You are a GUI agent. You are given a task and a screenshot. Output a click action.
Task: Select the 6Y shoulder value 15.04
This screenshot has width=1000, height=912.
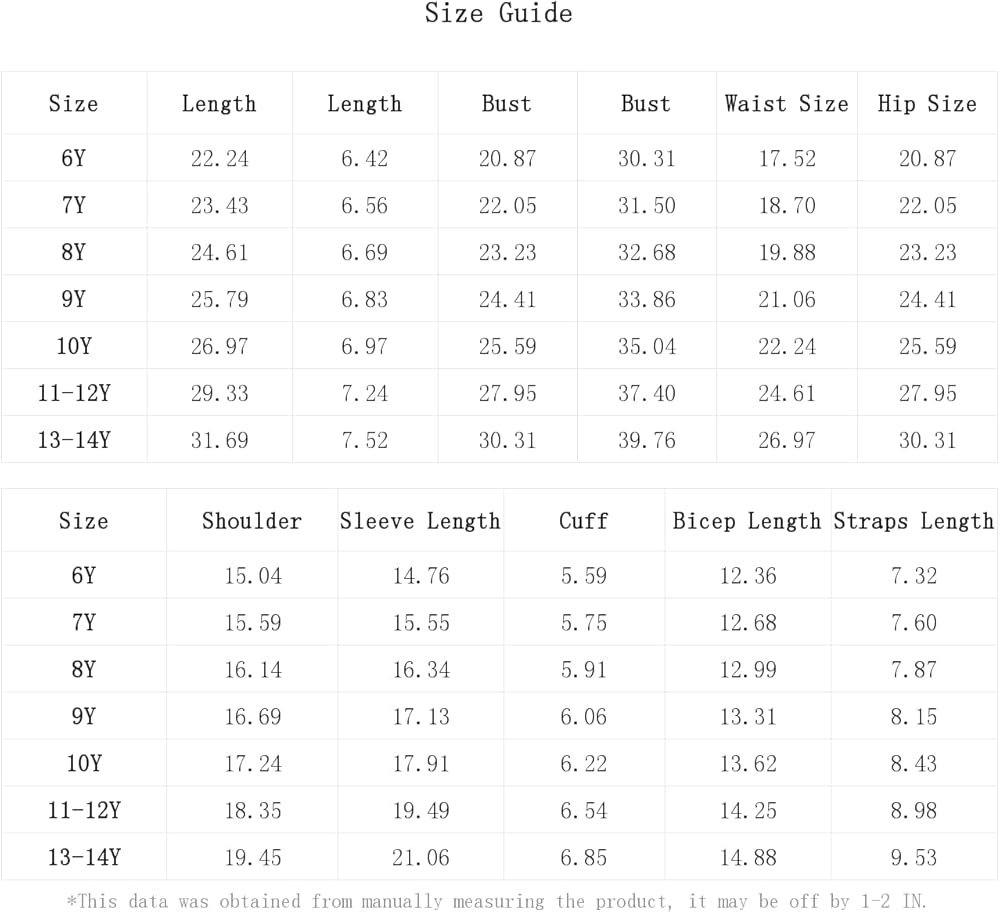[253, 576]
